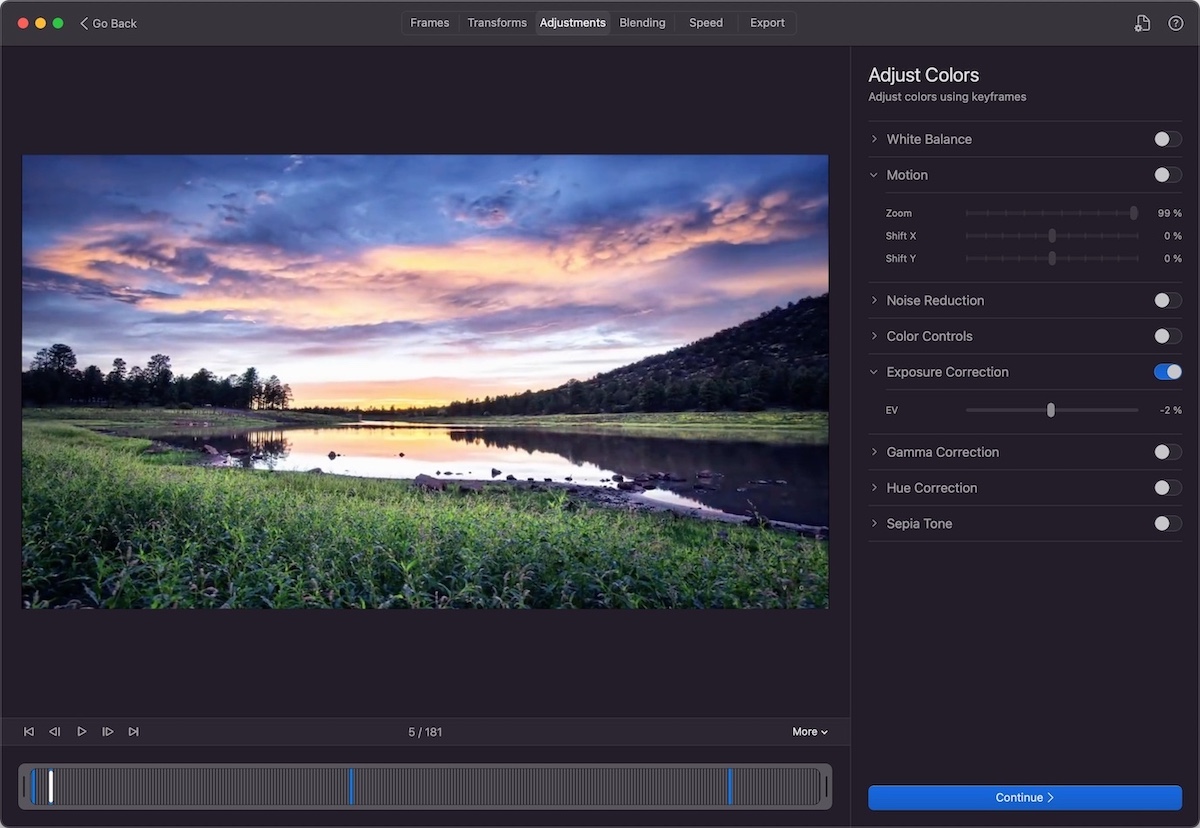Expand the Sepia Tone chevron
Viewport: 1200px width, 828px height.
tap(874, 523)
